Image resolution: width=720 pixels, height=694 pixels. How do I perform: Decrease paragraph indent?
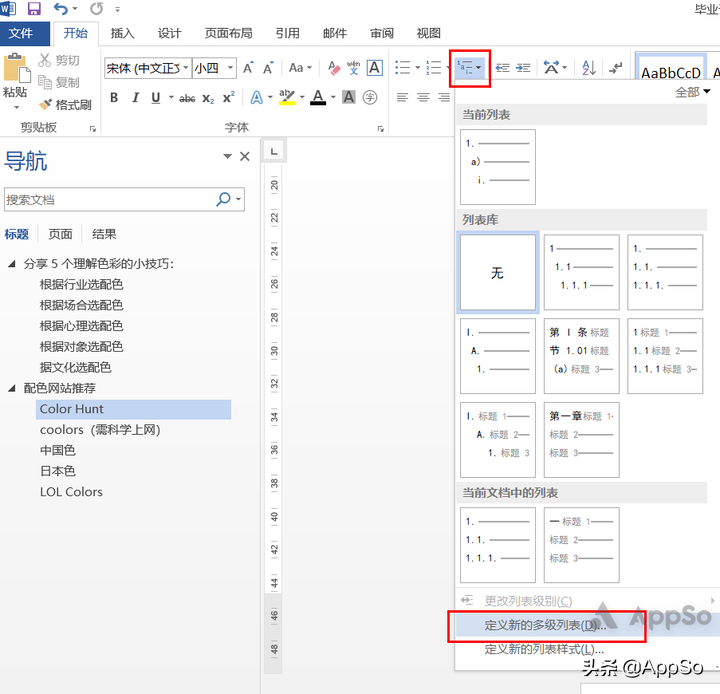tap(502, 68)
